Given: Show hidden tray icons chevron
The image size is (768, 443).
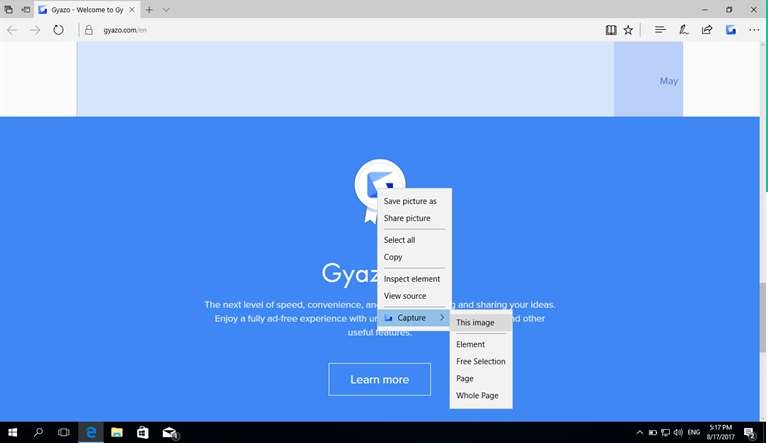Looking at the screenshot, I should click(639, 432).
